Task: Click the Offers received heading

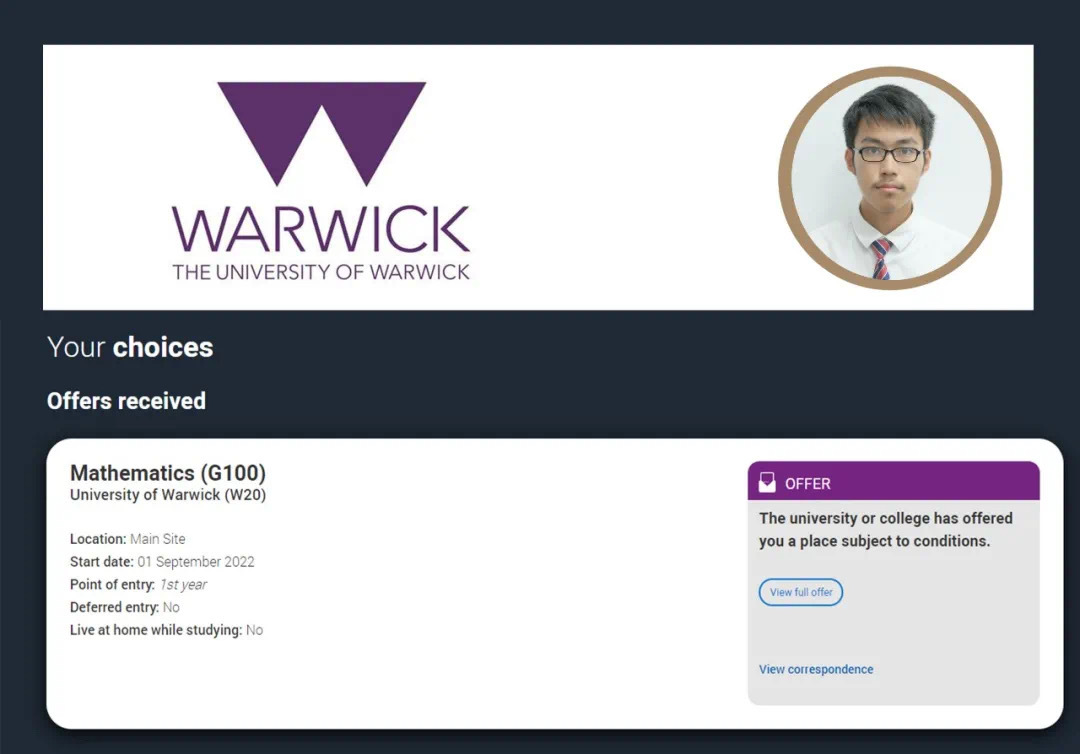Action: pyautogui.click(x=126, y=401)
